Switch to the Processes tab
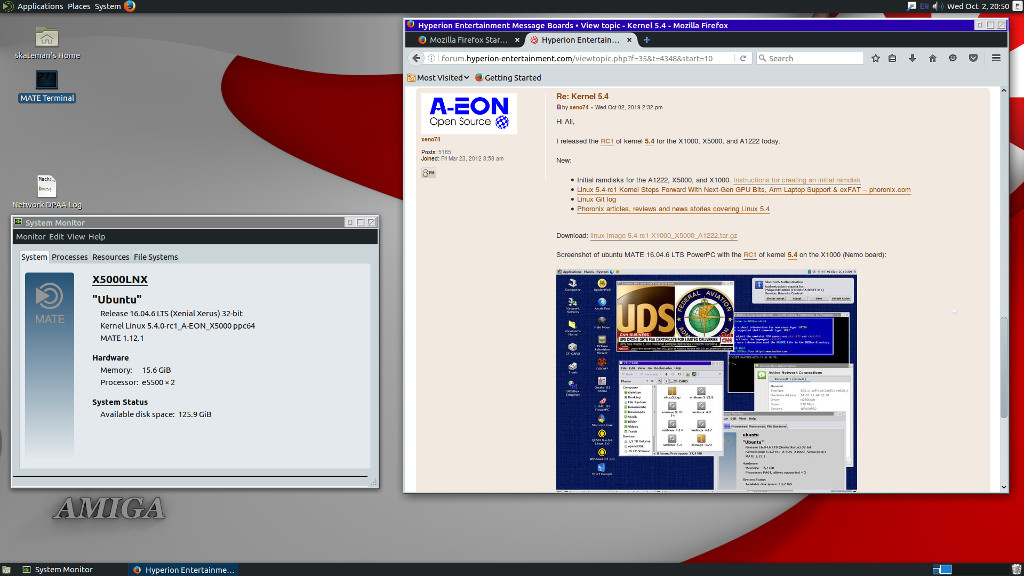1024x576 pixels. click(69, 257)
